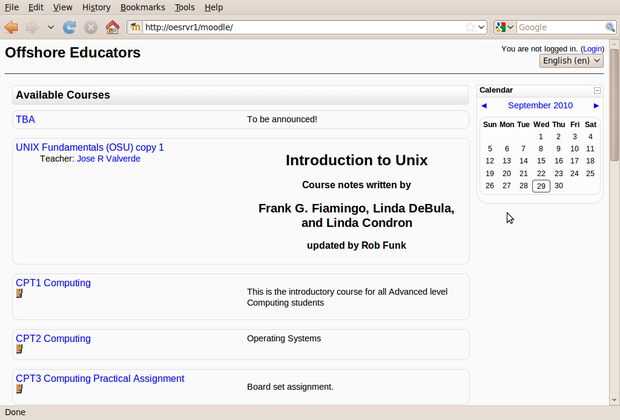Click the Offshore Educators heading
The height and width of the screenshot is (420, 620).
click(73, 52)
